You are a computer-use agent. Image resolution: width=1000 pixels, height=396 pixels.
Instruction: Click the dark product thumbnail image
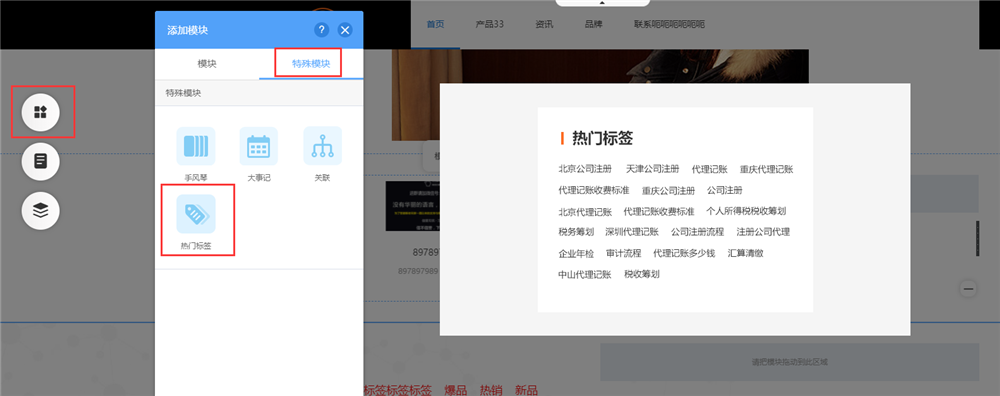point(412,206)
